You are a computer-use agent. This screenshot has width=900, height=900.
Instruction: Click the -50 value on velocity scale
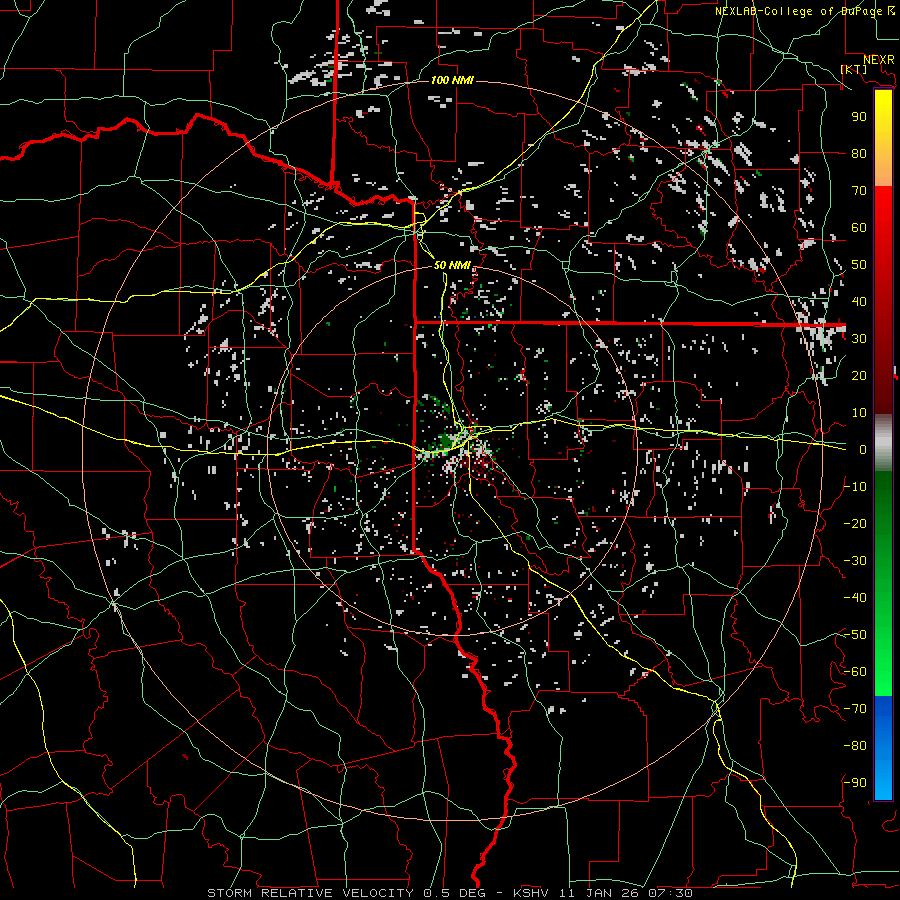point(855,635)
